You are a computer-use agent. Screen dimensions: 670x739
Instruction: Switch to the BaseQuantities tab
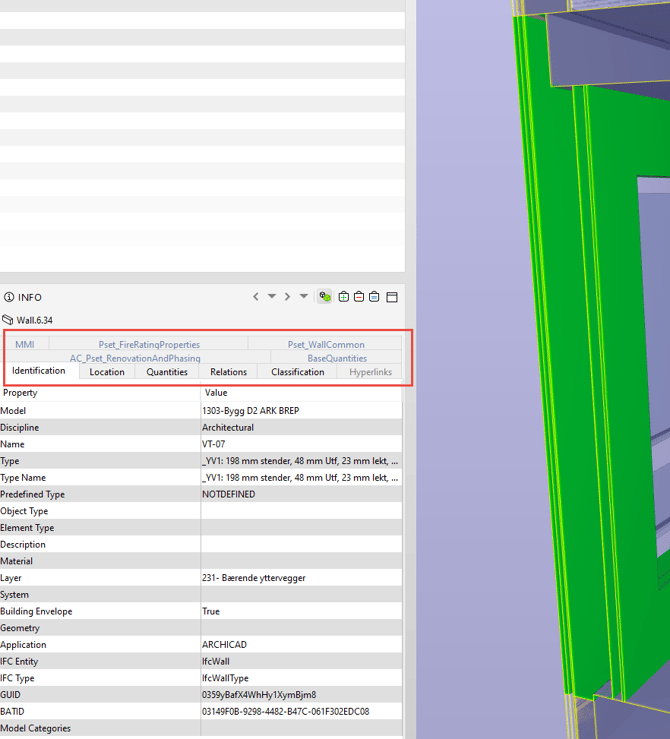tap(337, 358)
